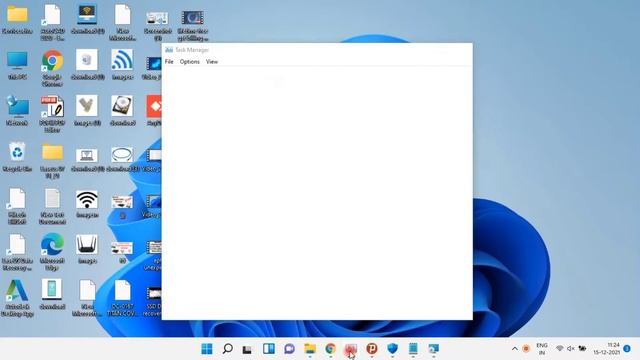Image resolution: width=640 pixels, height=360 pixels.
Task: Launch Chat from the taskbar
Action: (289, 349)
